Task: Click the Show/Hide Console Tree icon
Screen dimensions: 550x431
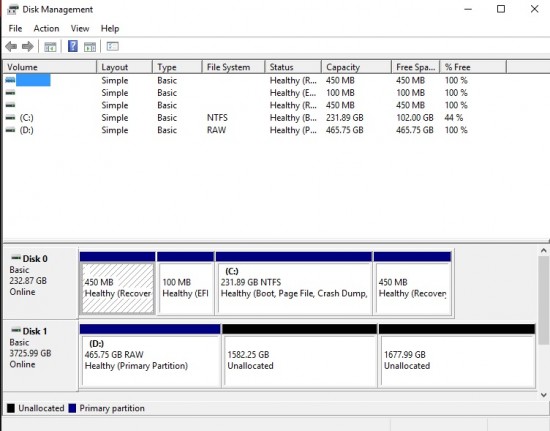Action: (50, 47)
